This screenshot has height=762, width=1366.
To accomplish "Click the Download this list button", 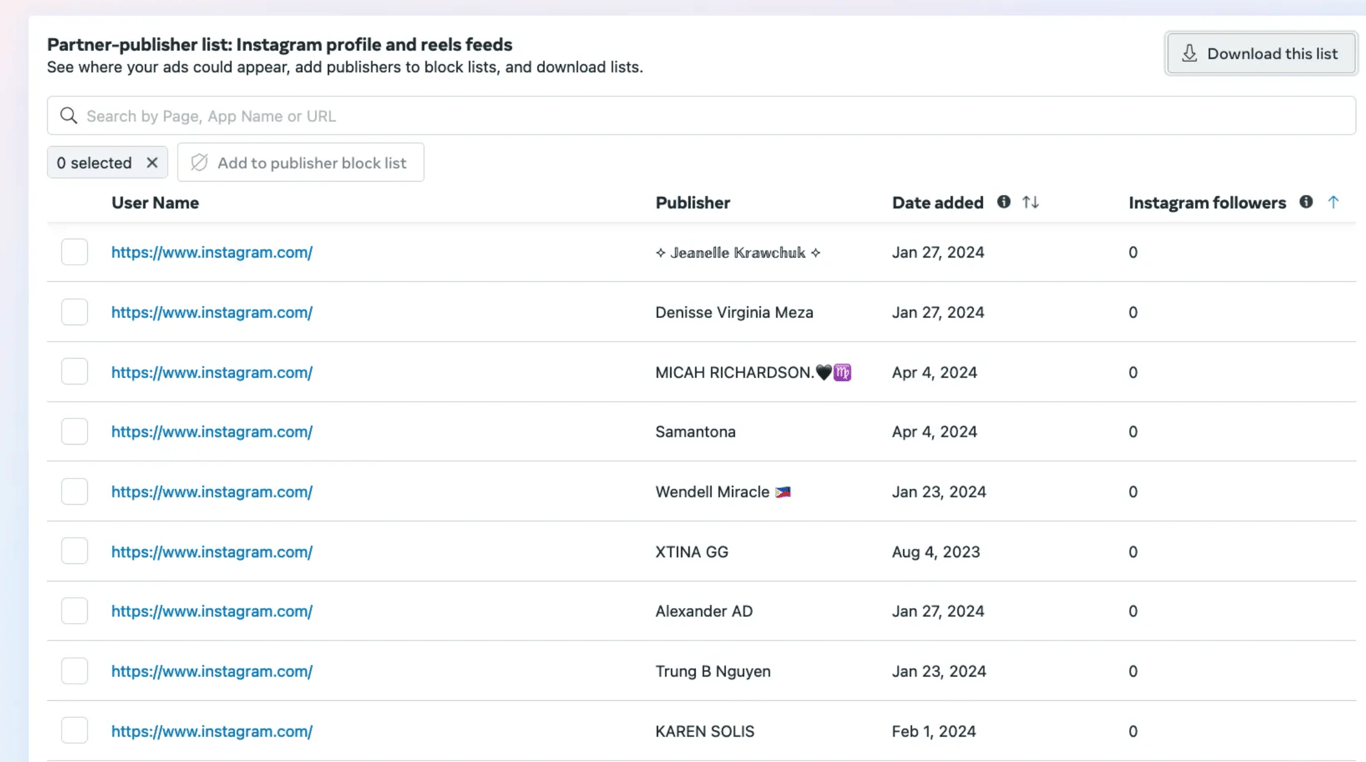I will (x=1261, y=53).
